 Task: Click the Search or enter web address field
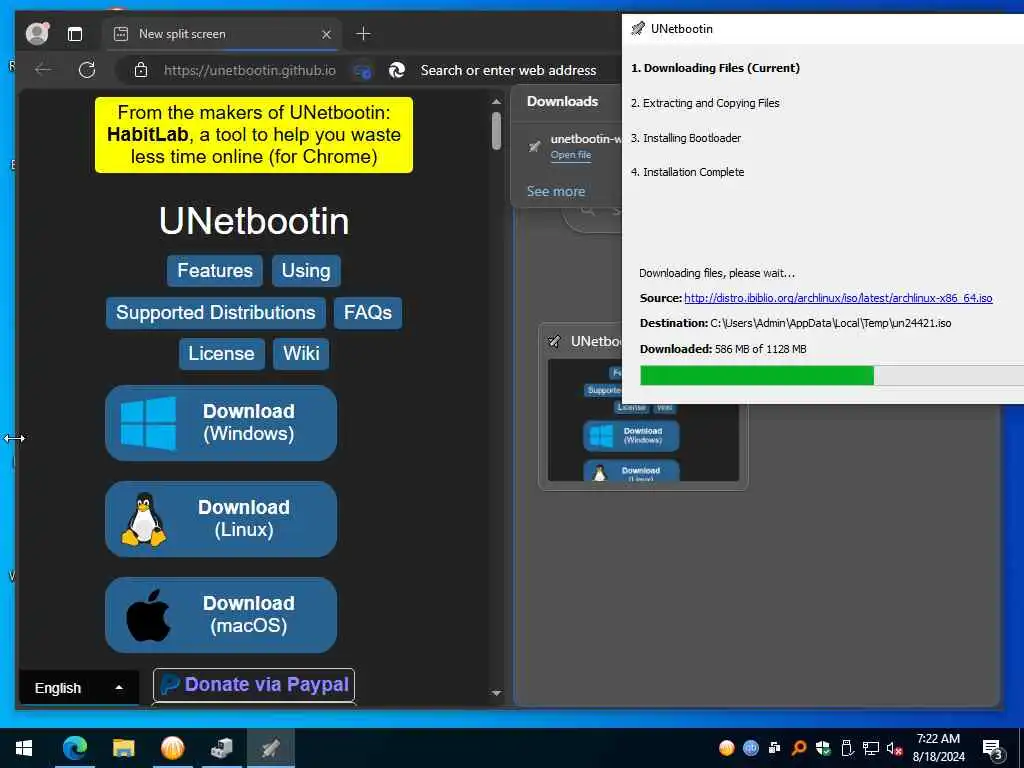[508, 71]
